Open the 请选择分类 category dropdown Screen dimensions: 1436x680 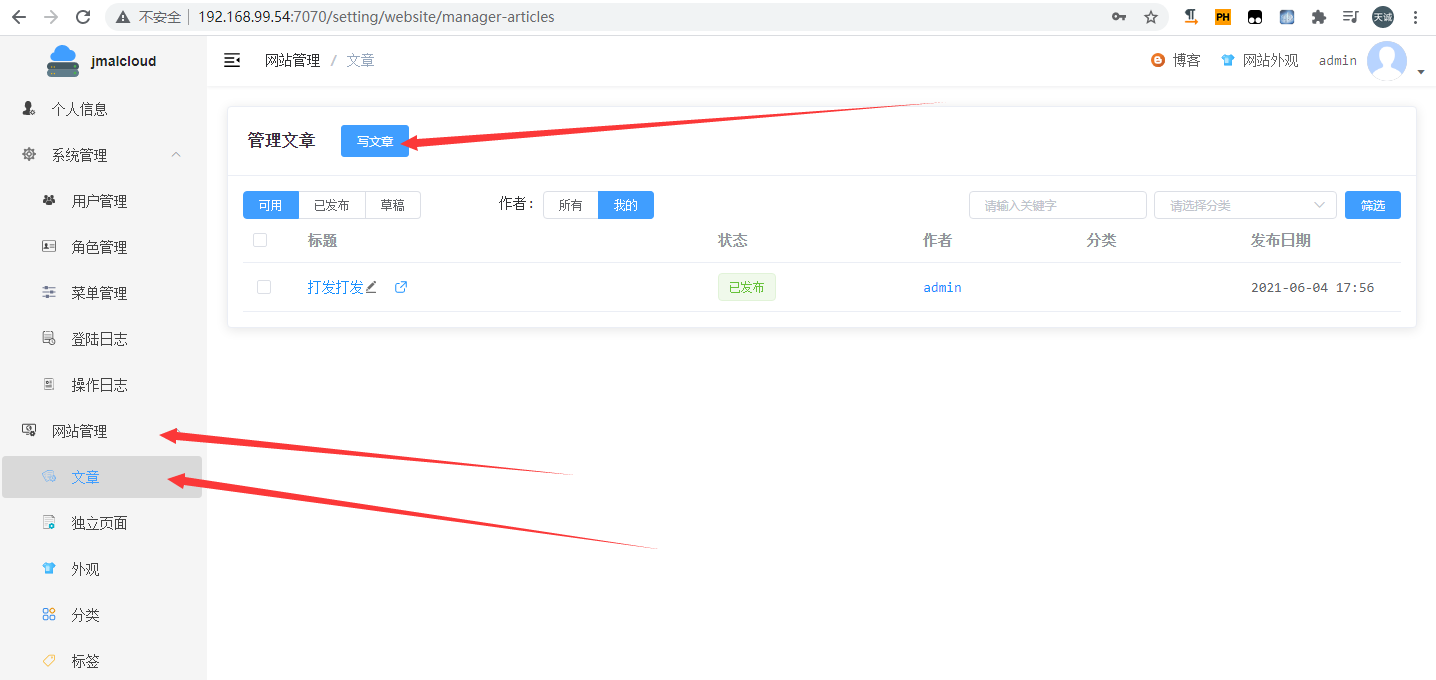click(1245, 205)
